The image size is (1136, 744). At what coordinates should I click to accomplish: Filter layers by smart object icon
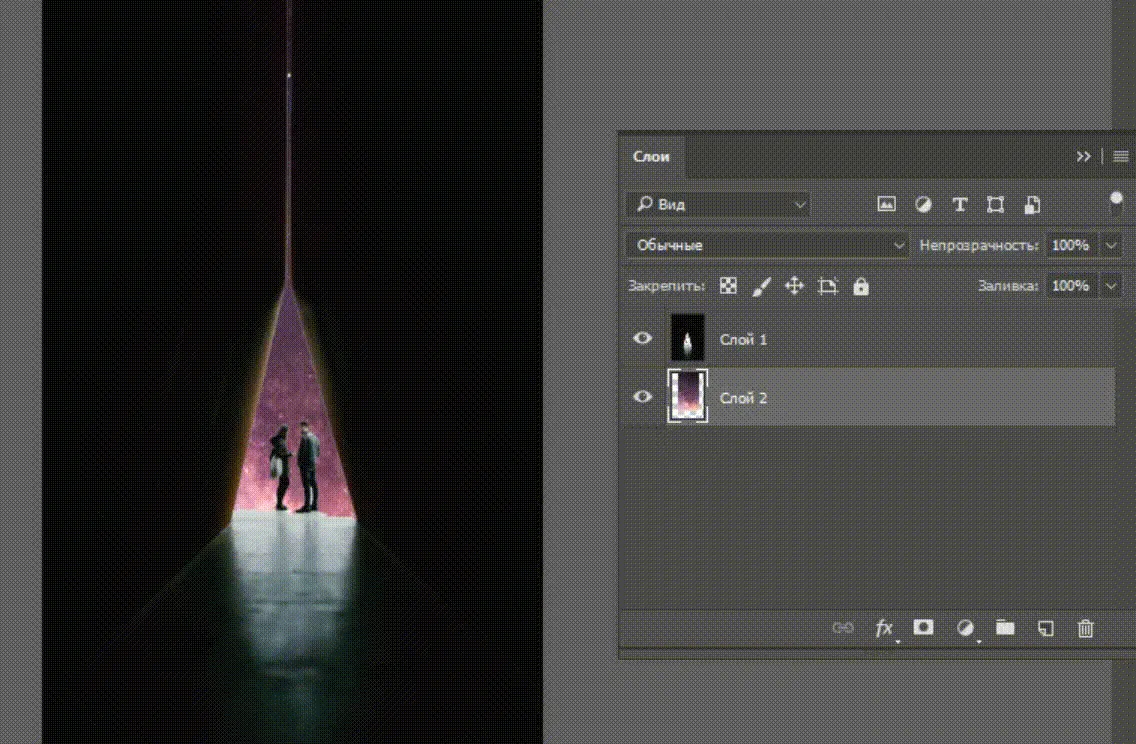1032,204
